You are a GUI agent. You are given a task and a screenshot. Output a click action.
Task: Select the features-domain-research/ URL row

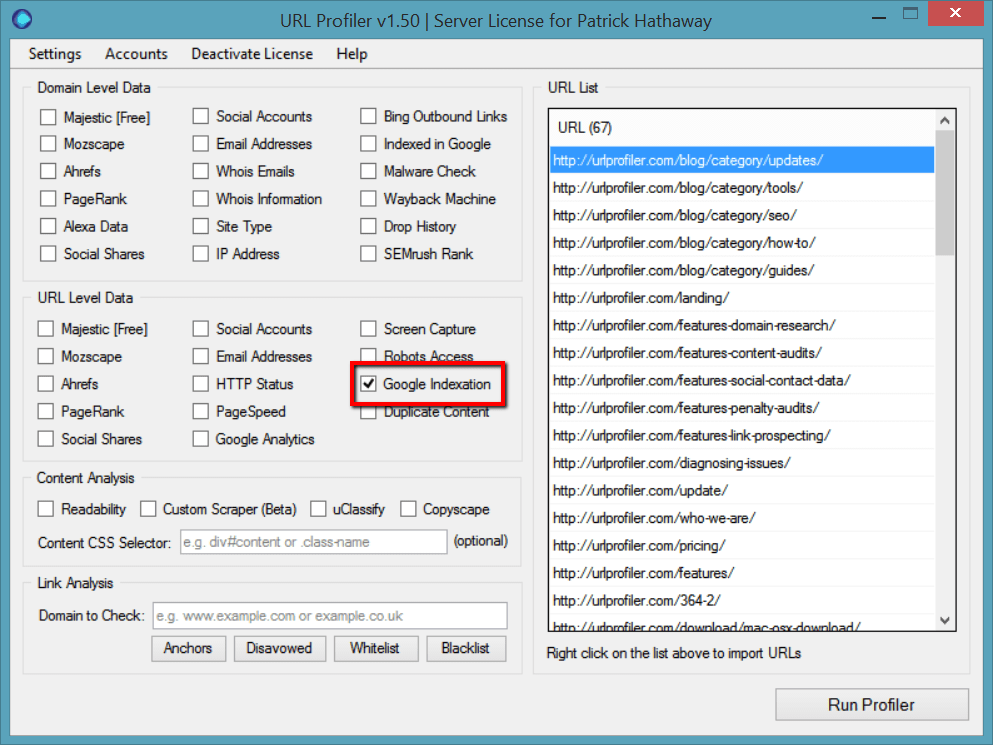point(742,326)
